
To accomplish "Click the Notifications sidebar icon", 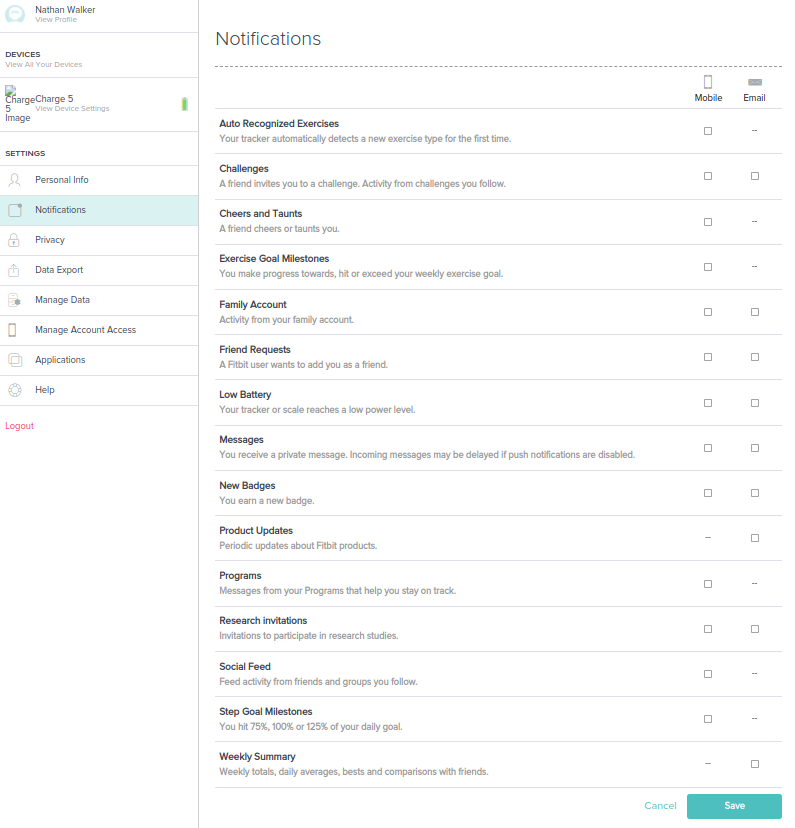I will (x=15, y=210).
